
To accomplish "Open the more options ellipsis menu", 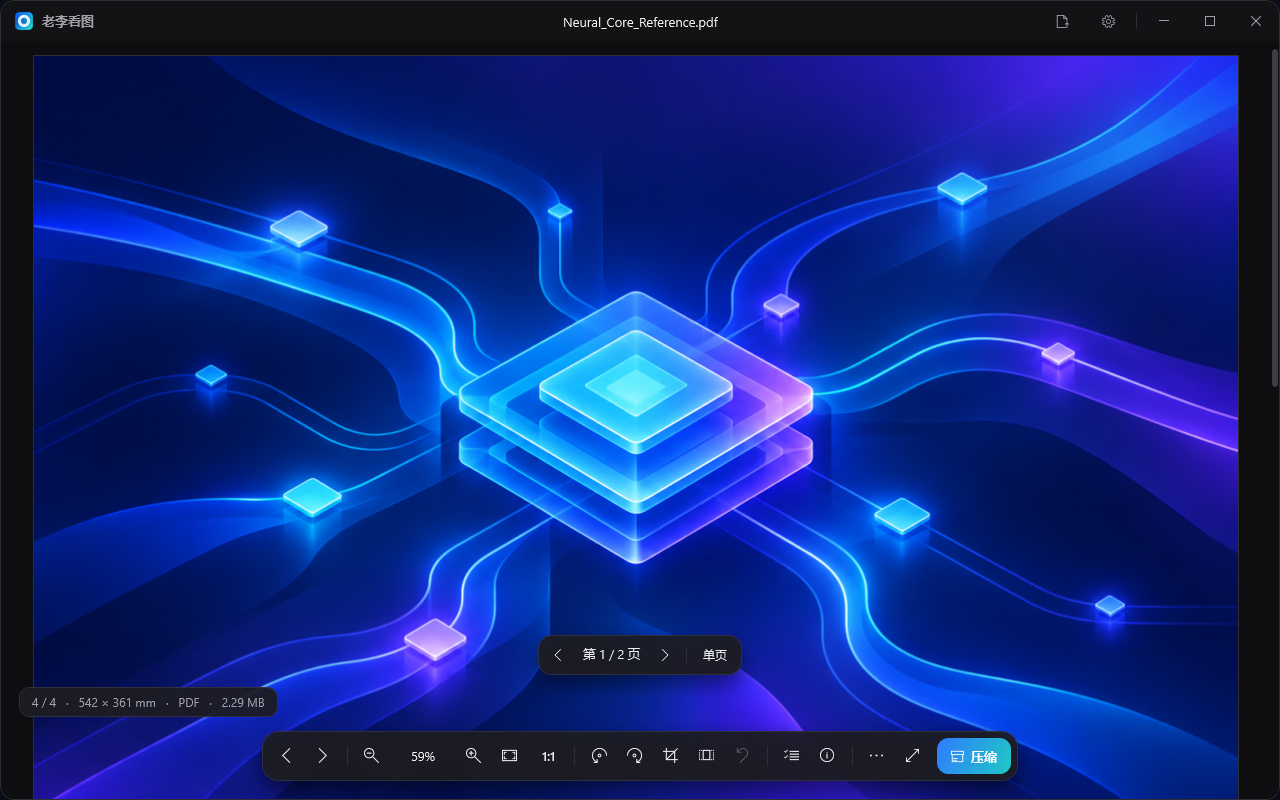I will (876, 756).
